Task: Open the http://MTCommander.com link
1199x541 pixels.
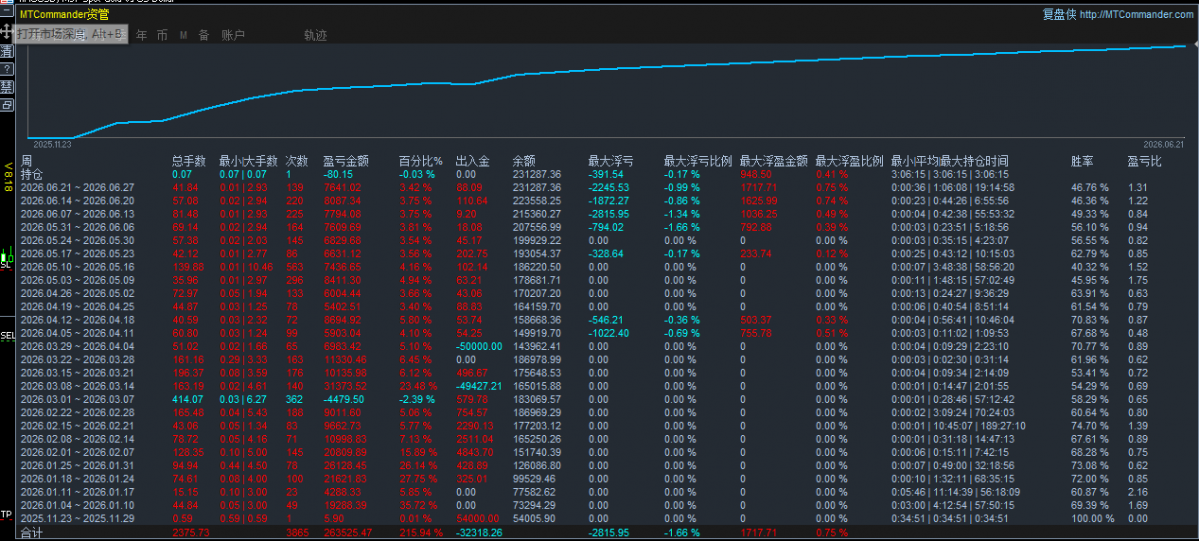Action: pos(1136,14)
